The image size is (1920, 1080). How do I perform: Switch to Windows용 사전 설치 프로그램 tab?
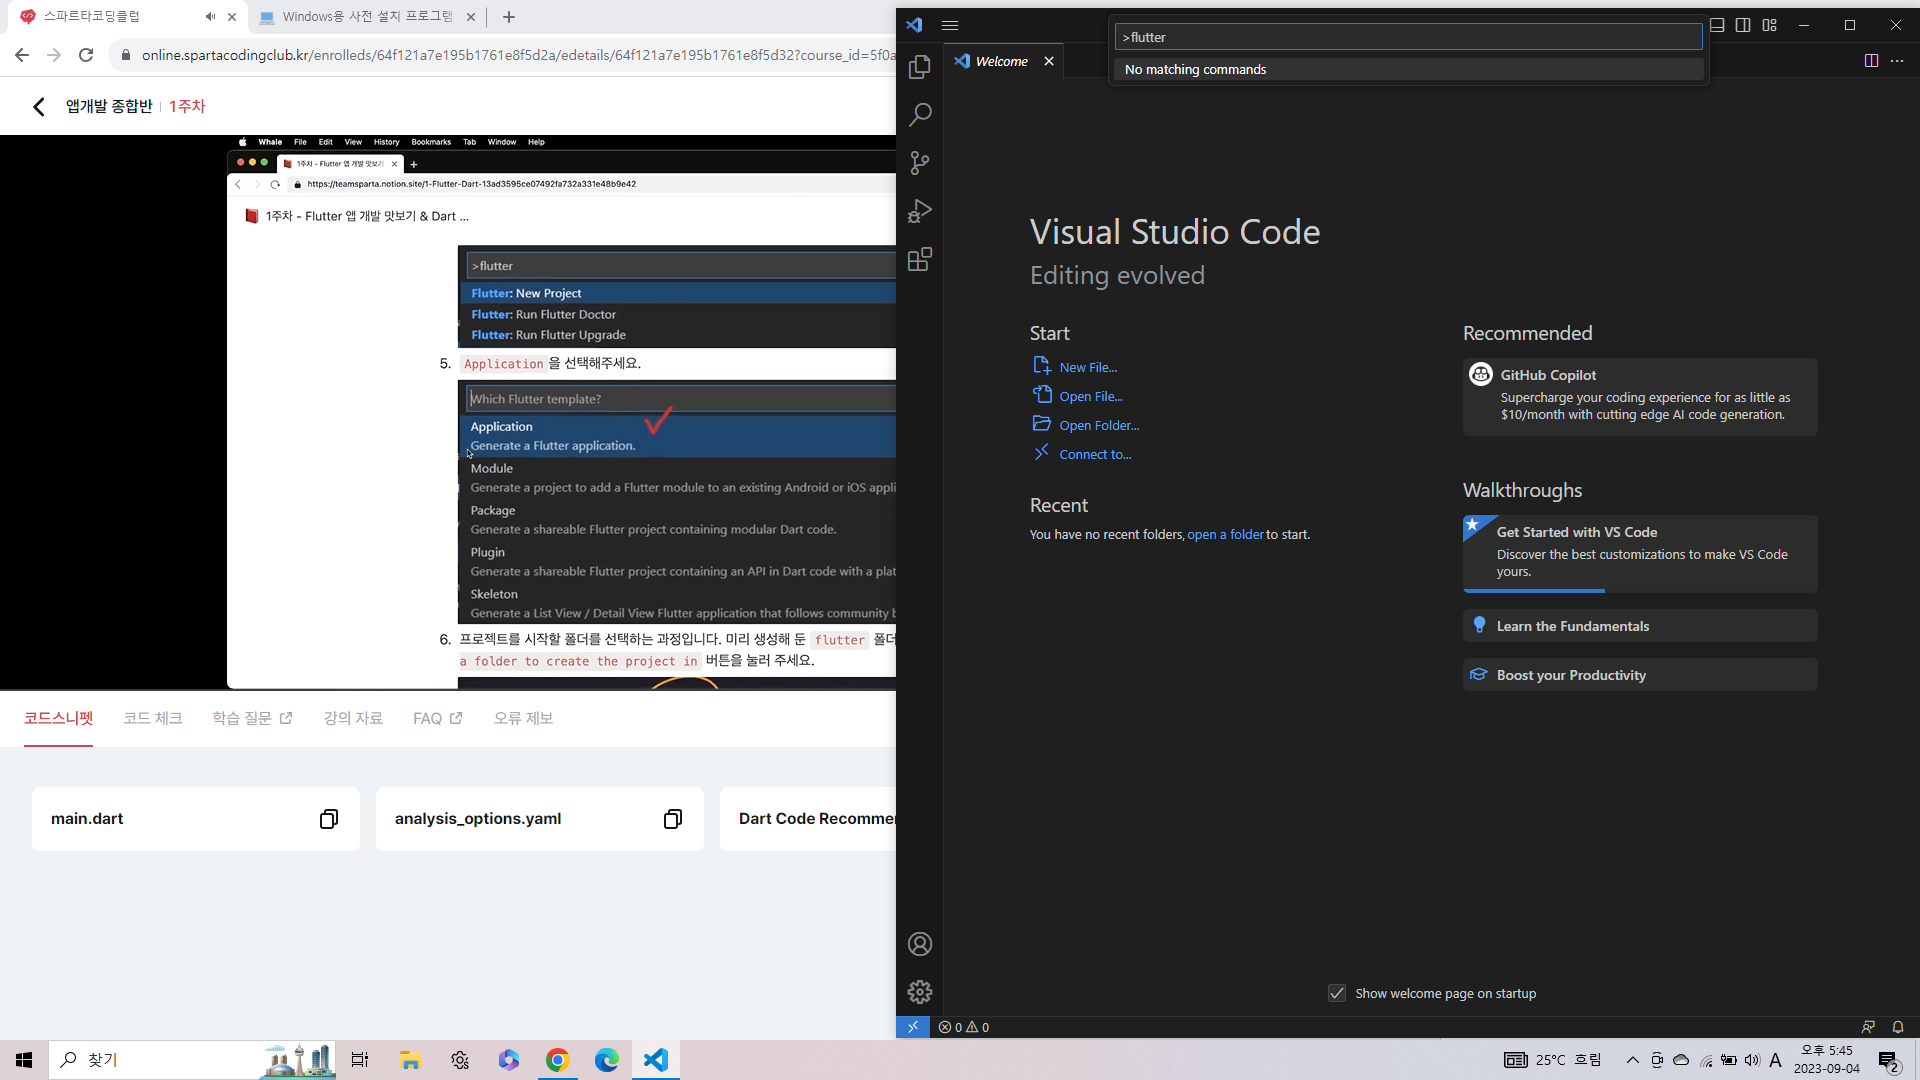click(x=367, y=17)
